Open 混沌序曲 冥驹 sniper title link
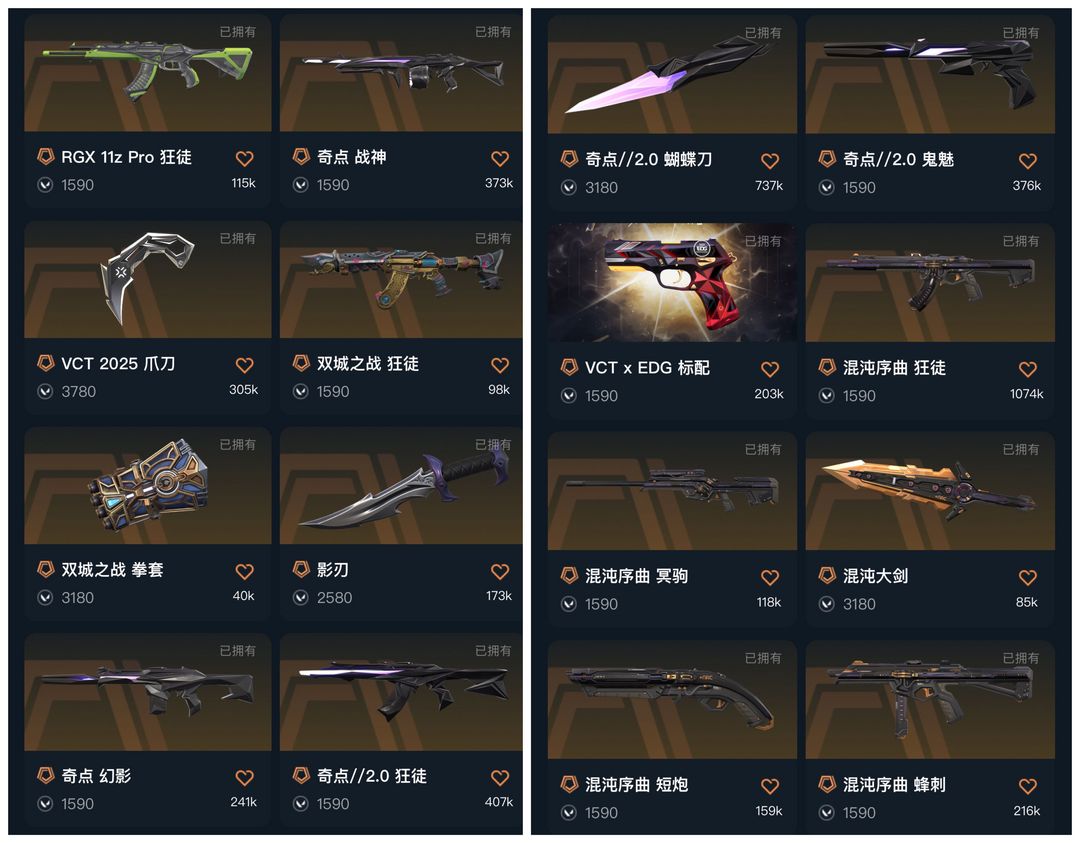Viewport: 1080px width, 843px height. click(x=636, y=576)
